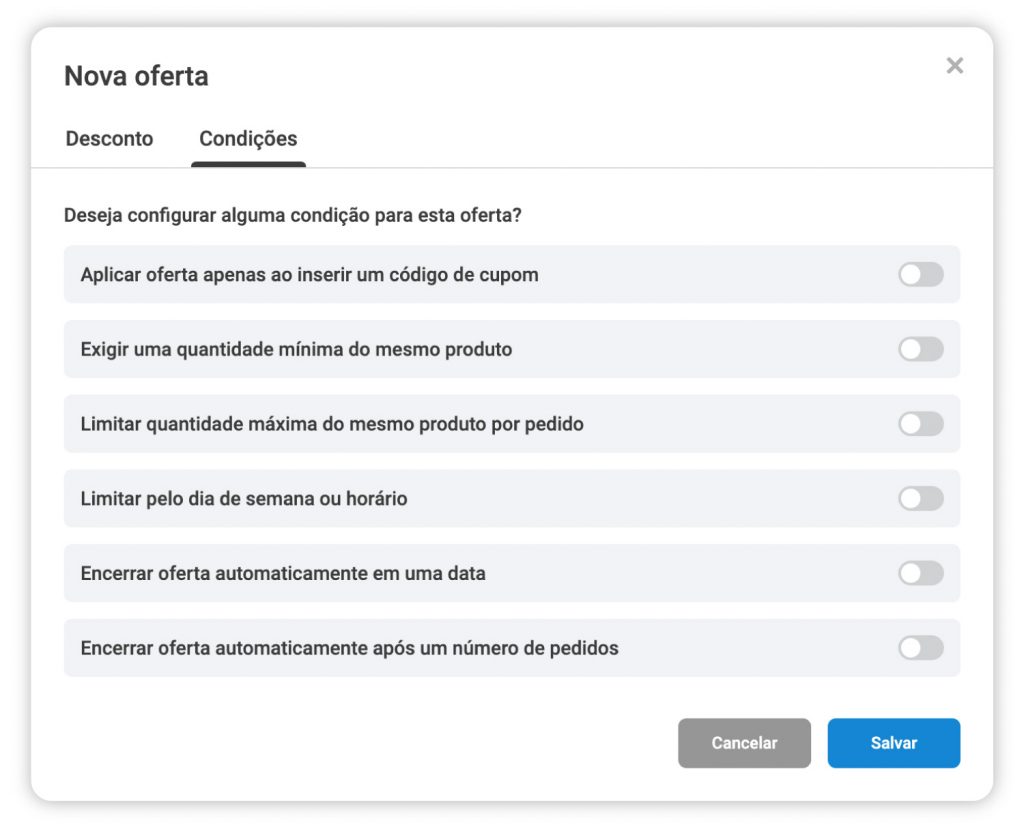Click the Cancelar button
This screenshot has width=1024, height=827.
[x=744, y=743]
